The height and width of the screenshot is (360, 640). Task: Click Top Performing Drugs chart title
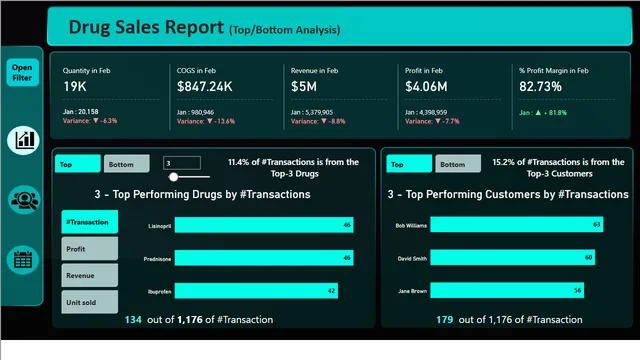(x=202, y=194)
